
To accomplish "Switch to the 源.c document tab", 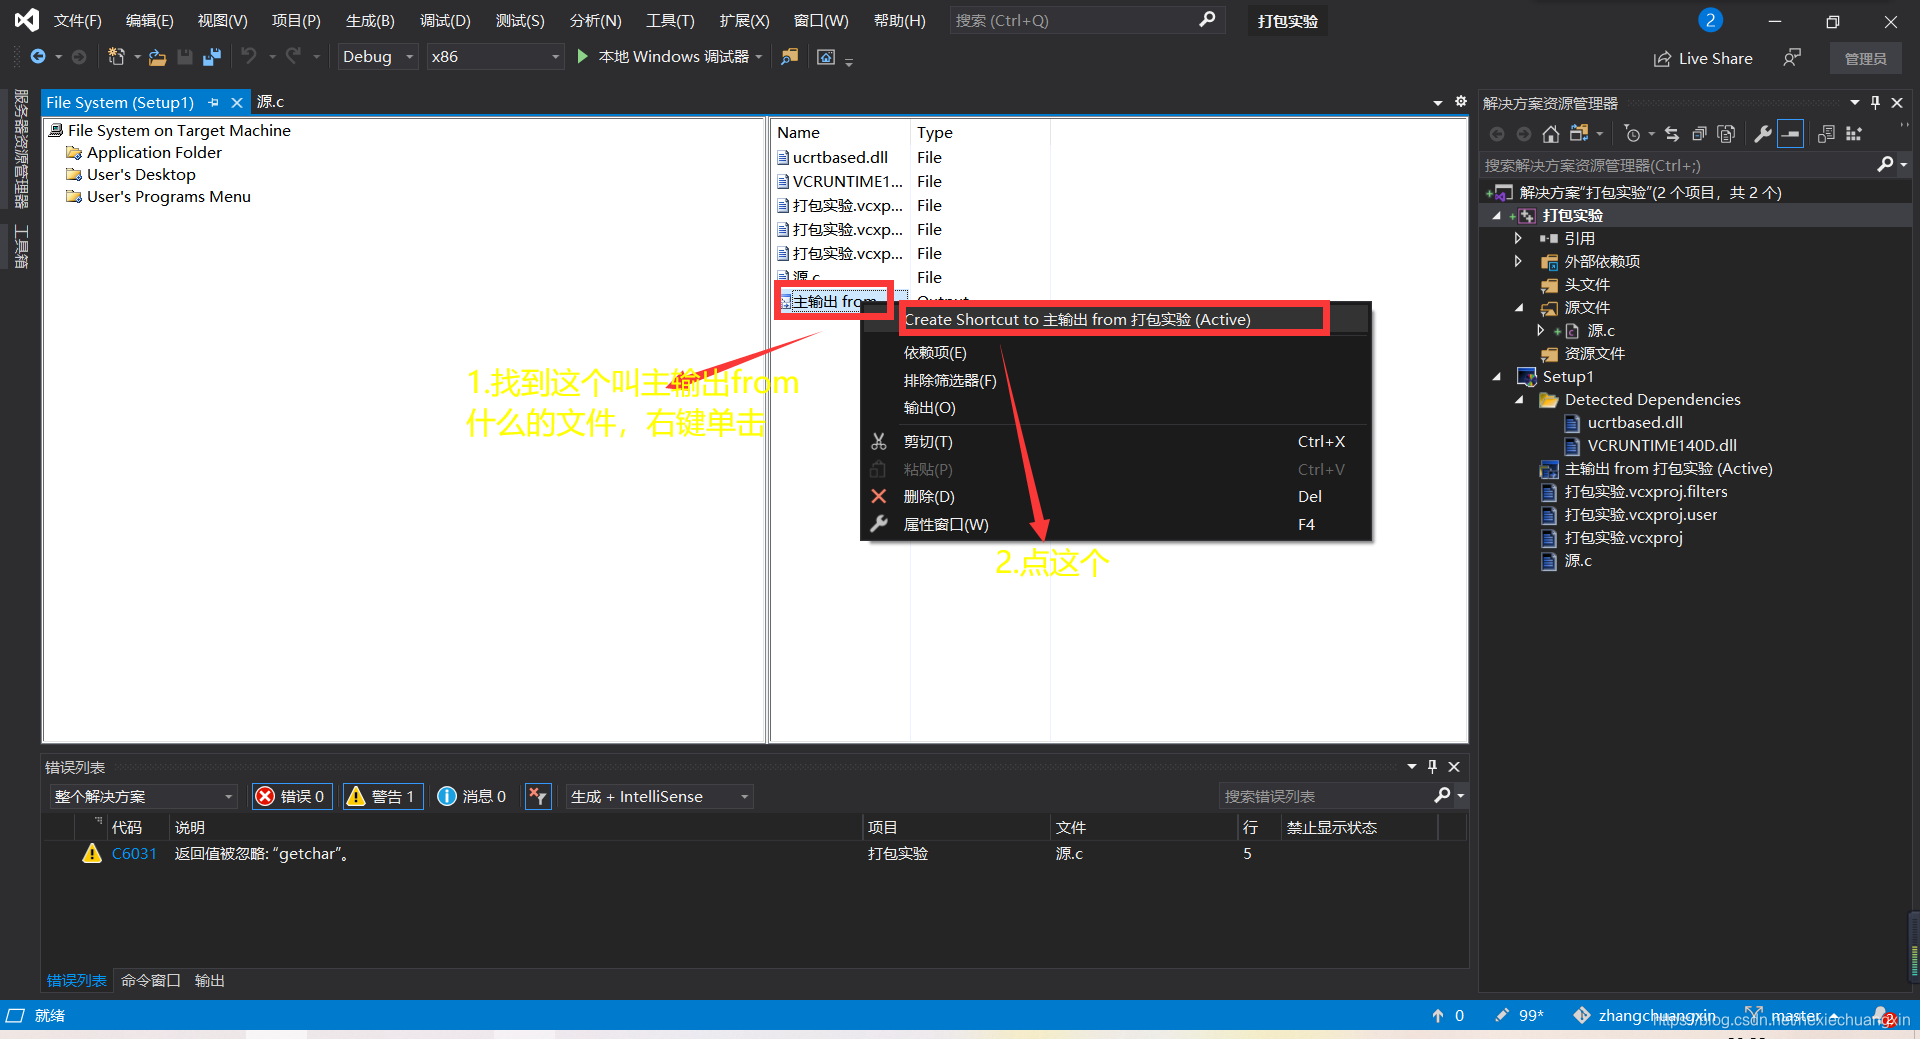I will 270,102.
